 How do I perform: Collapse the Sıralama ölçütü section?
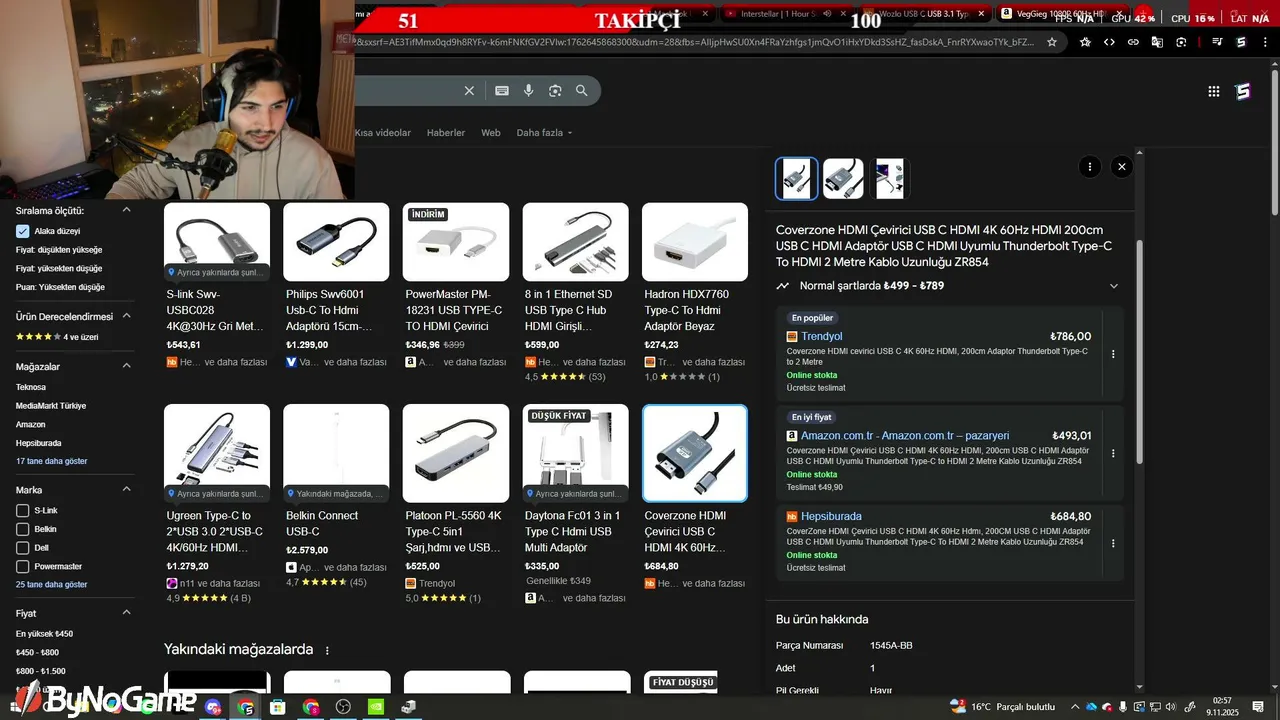[x=126, y=211]
